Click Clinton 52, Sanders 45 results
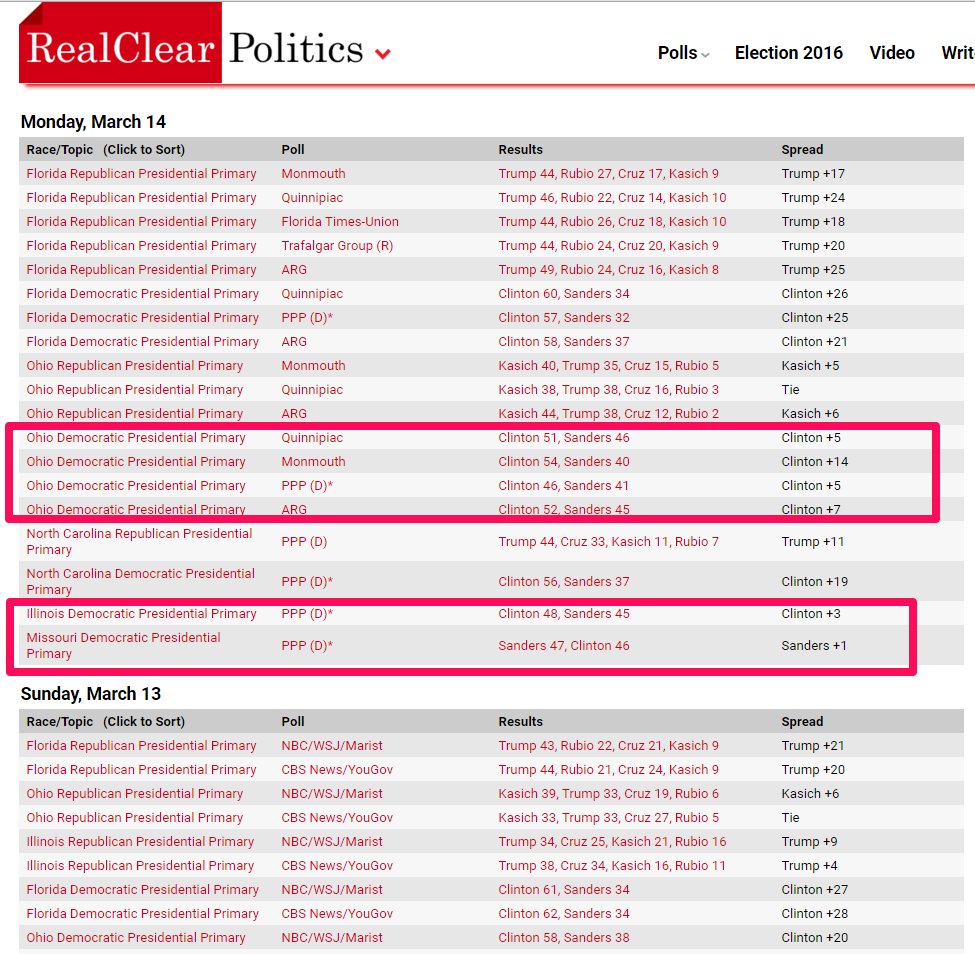Image resolution: width=975 pixels, height=954 pixels. coord(564,510)
